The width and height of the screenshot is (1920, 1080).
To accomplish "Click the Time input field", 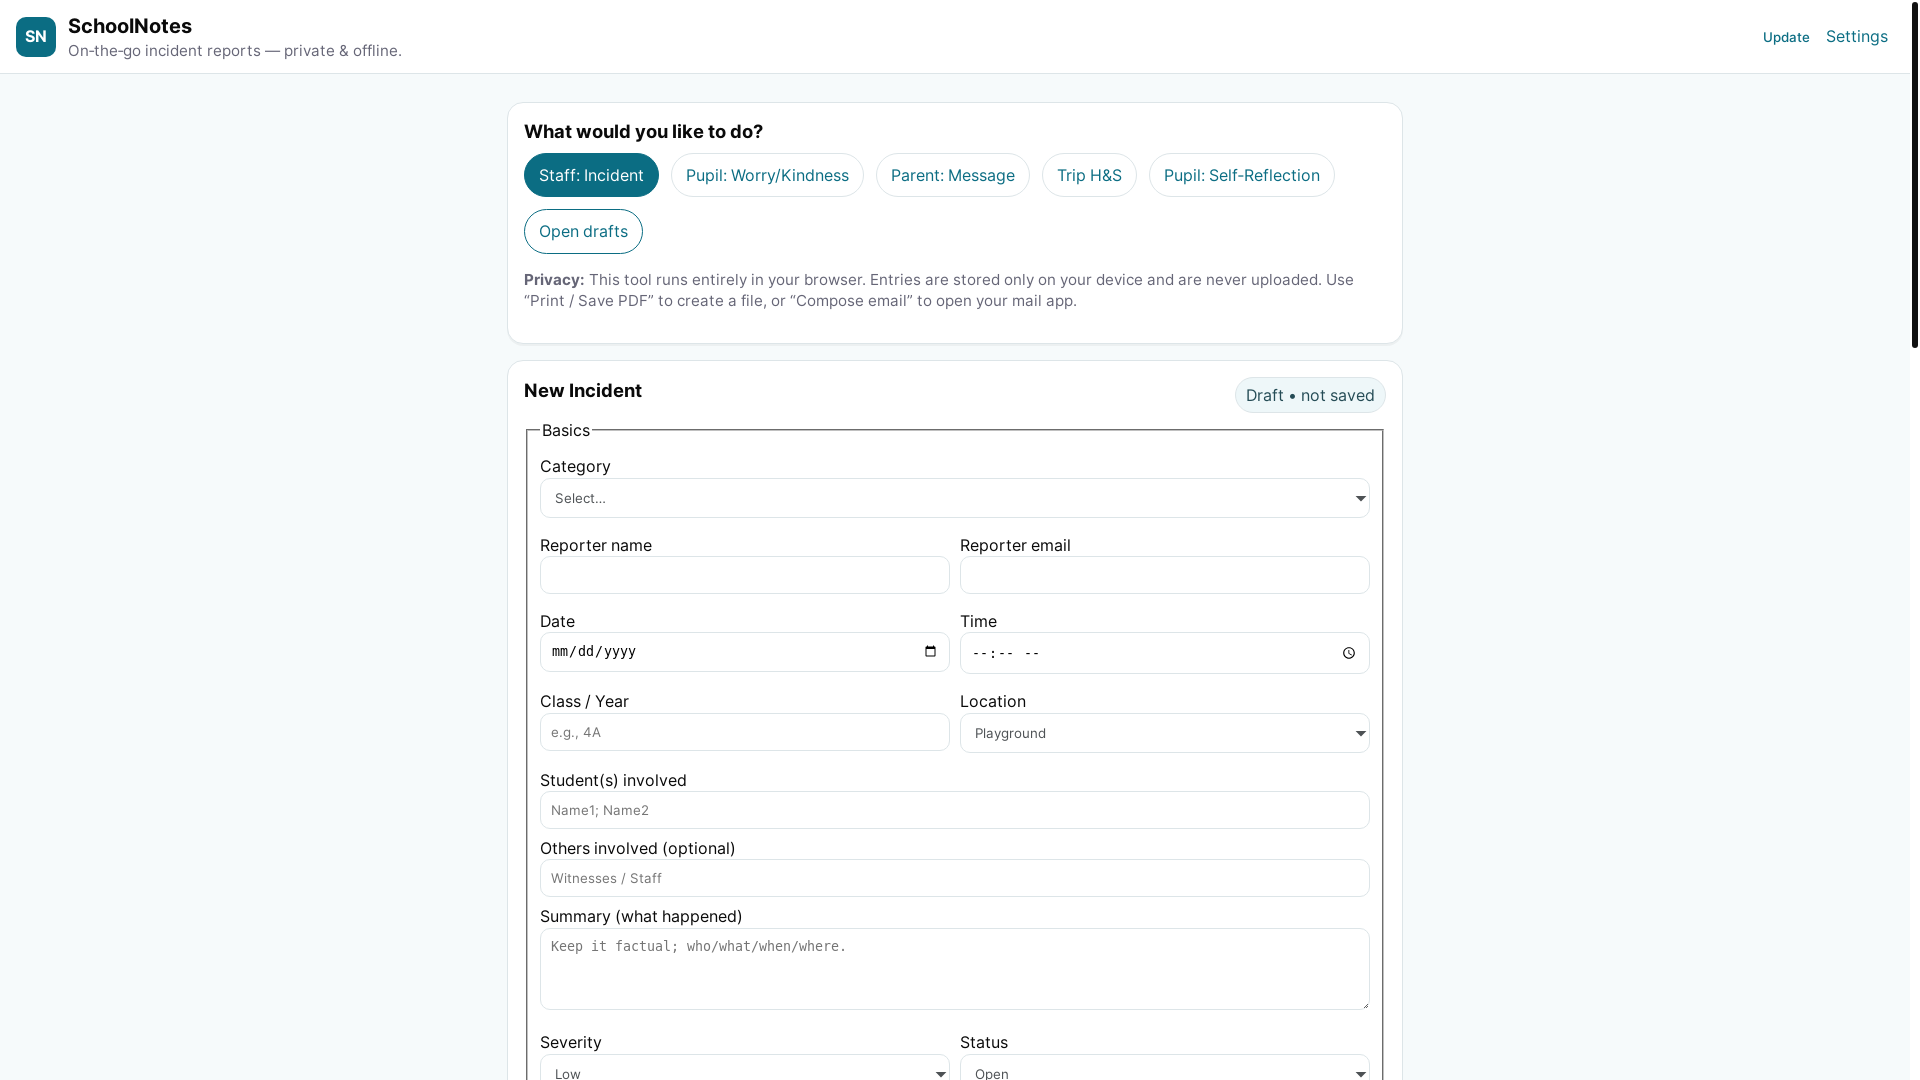I will [1164, 653].
